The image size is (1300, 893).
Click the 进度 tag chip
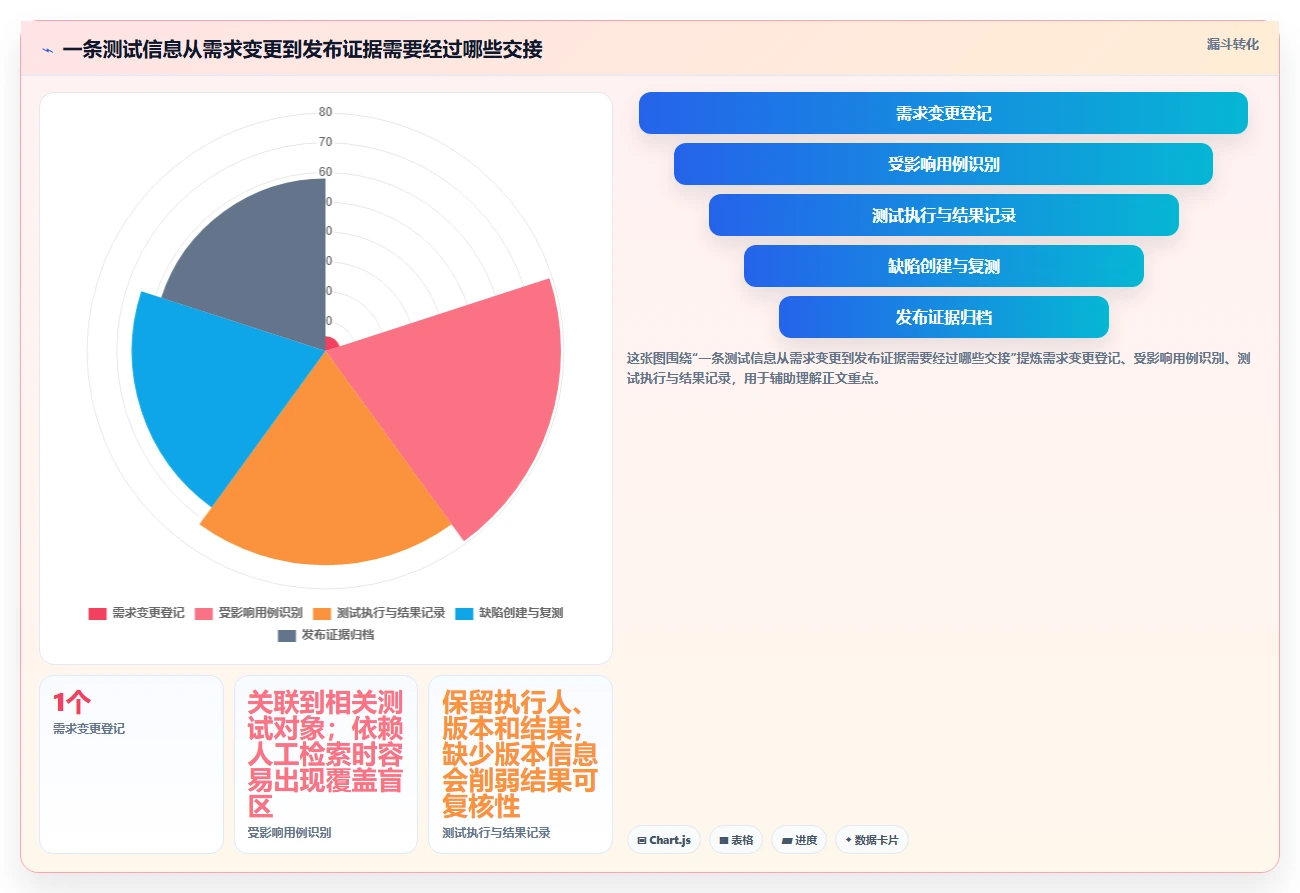(x=799, y=840)
